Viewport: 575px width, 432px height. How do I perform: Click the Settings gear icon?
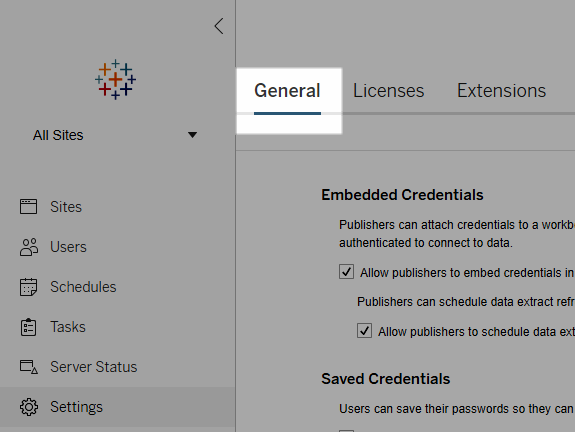point(29,407)
